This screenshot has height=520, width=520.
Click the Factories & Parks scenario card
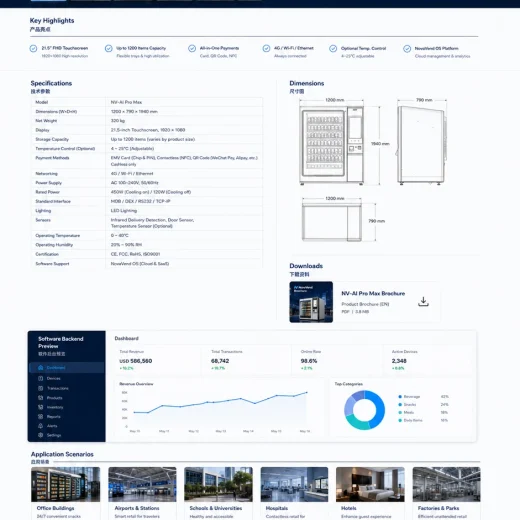(x=446, y=493)
